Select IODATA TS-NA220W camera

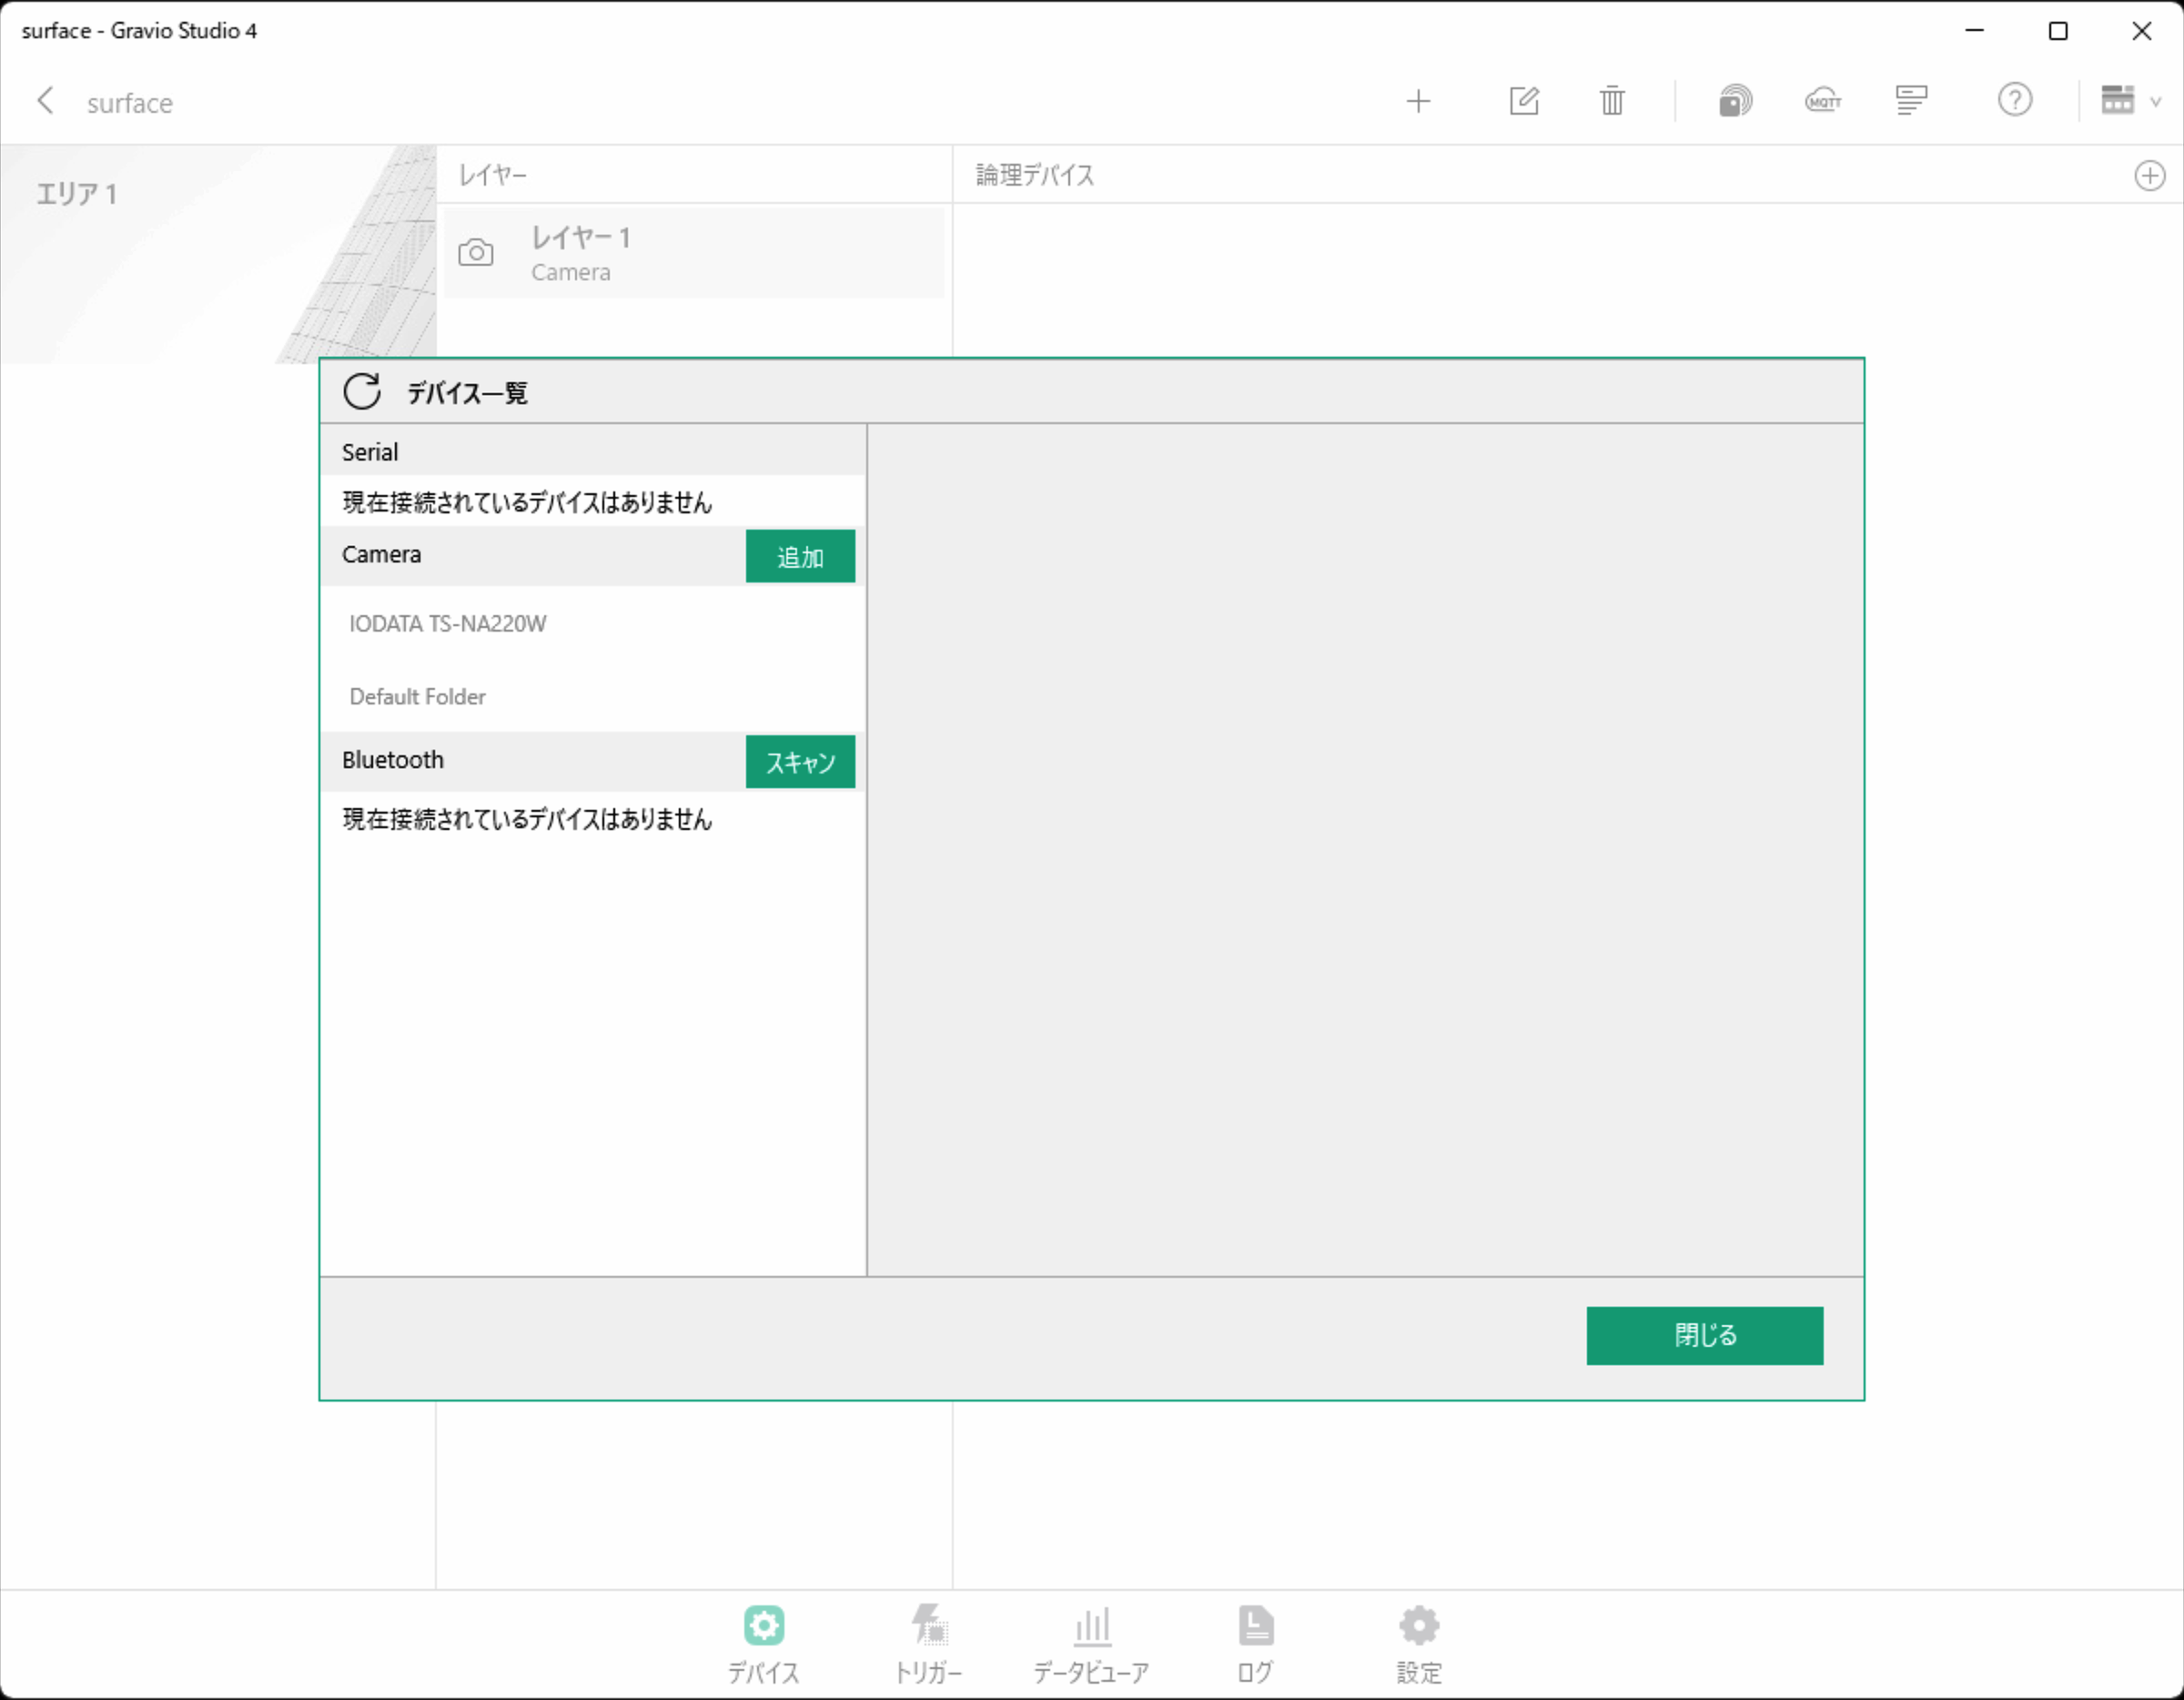(x=593, y=624)
